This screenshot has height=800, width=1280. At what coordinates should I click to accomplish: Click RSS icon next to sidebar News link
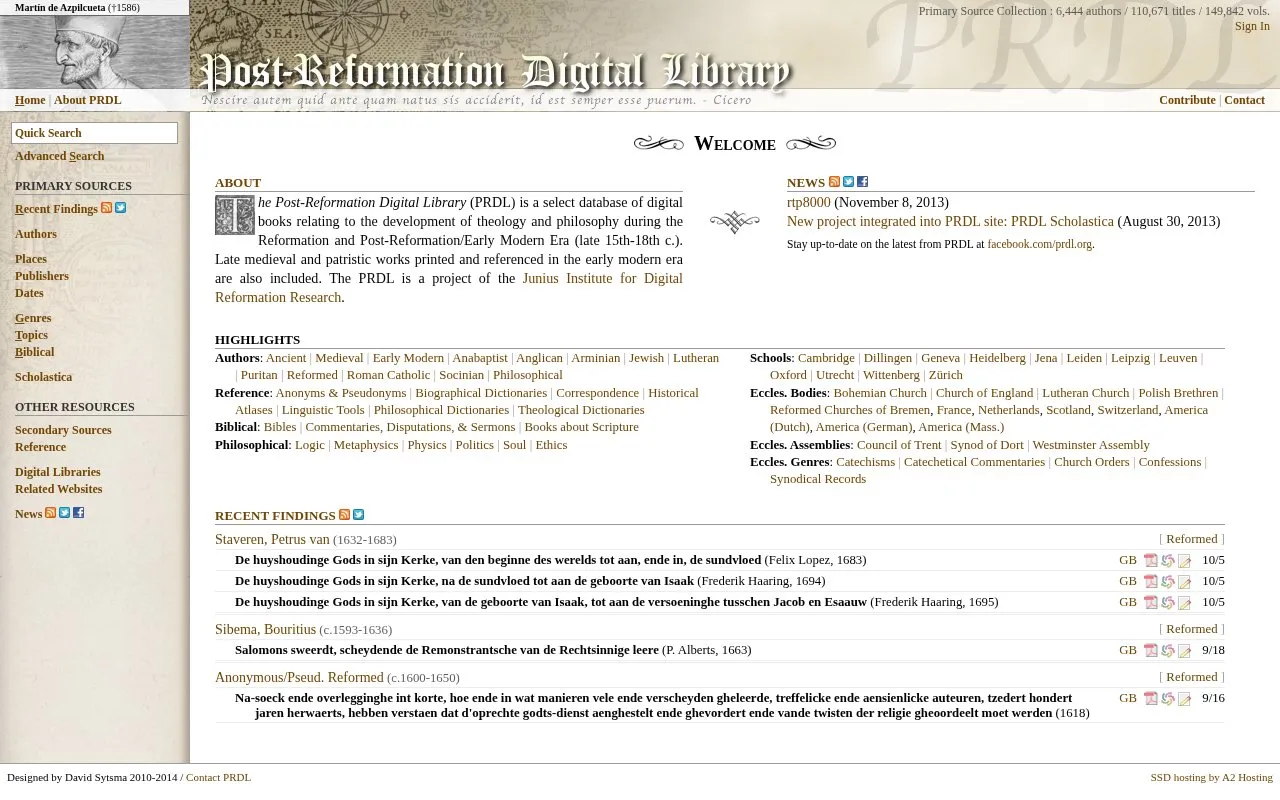[51, 513]
